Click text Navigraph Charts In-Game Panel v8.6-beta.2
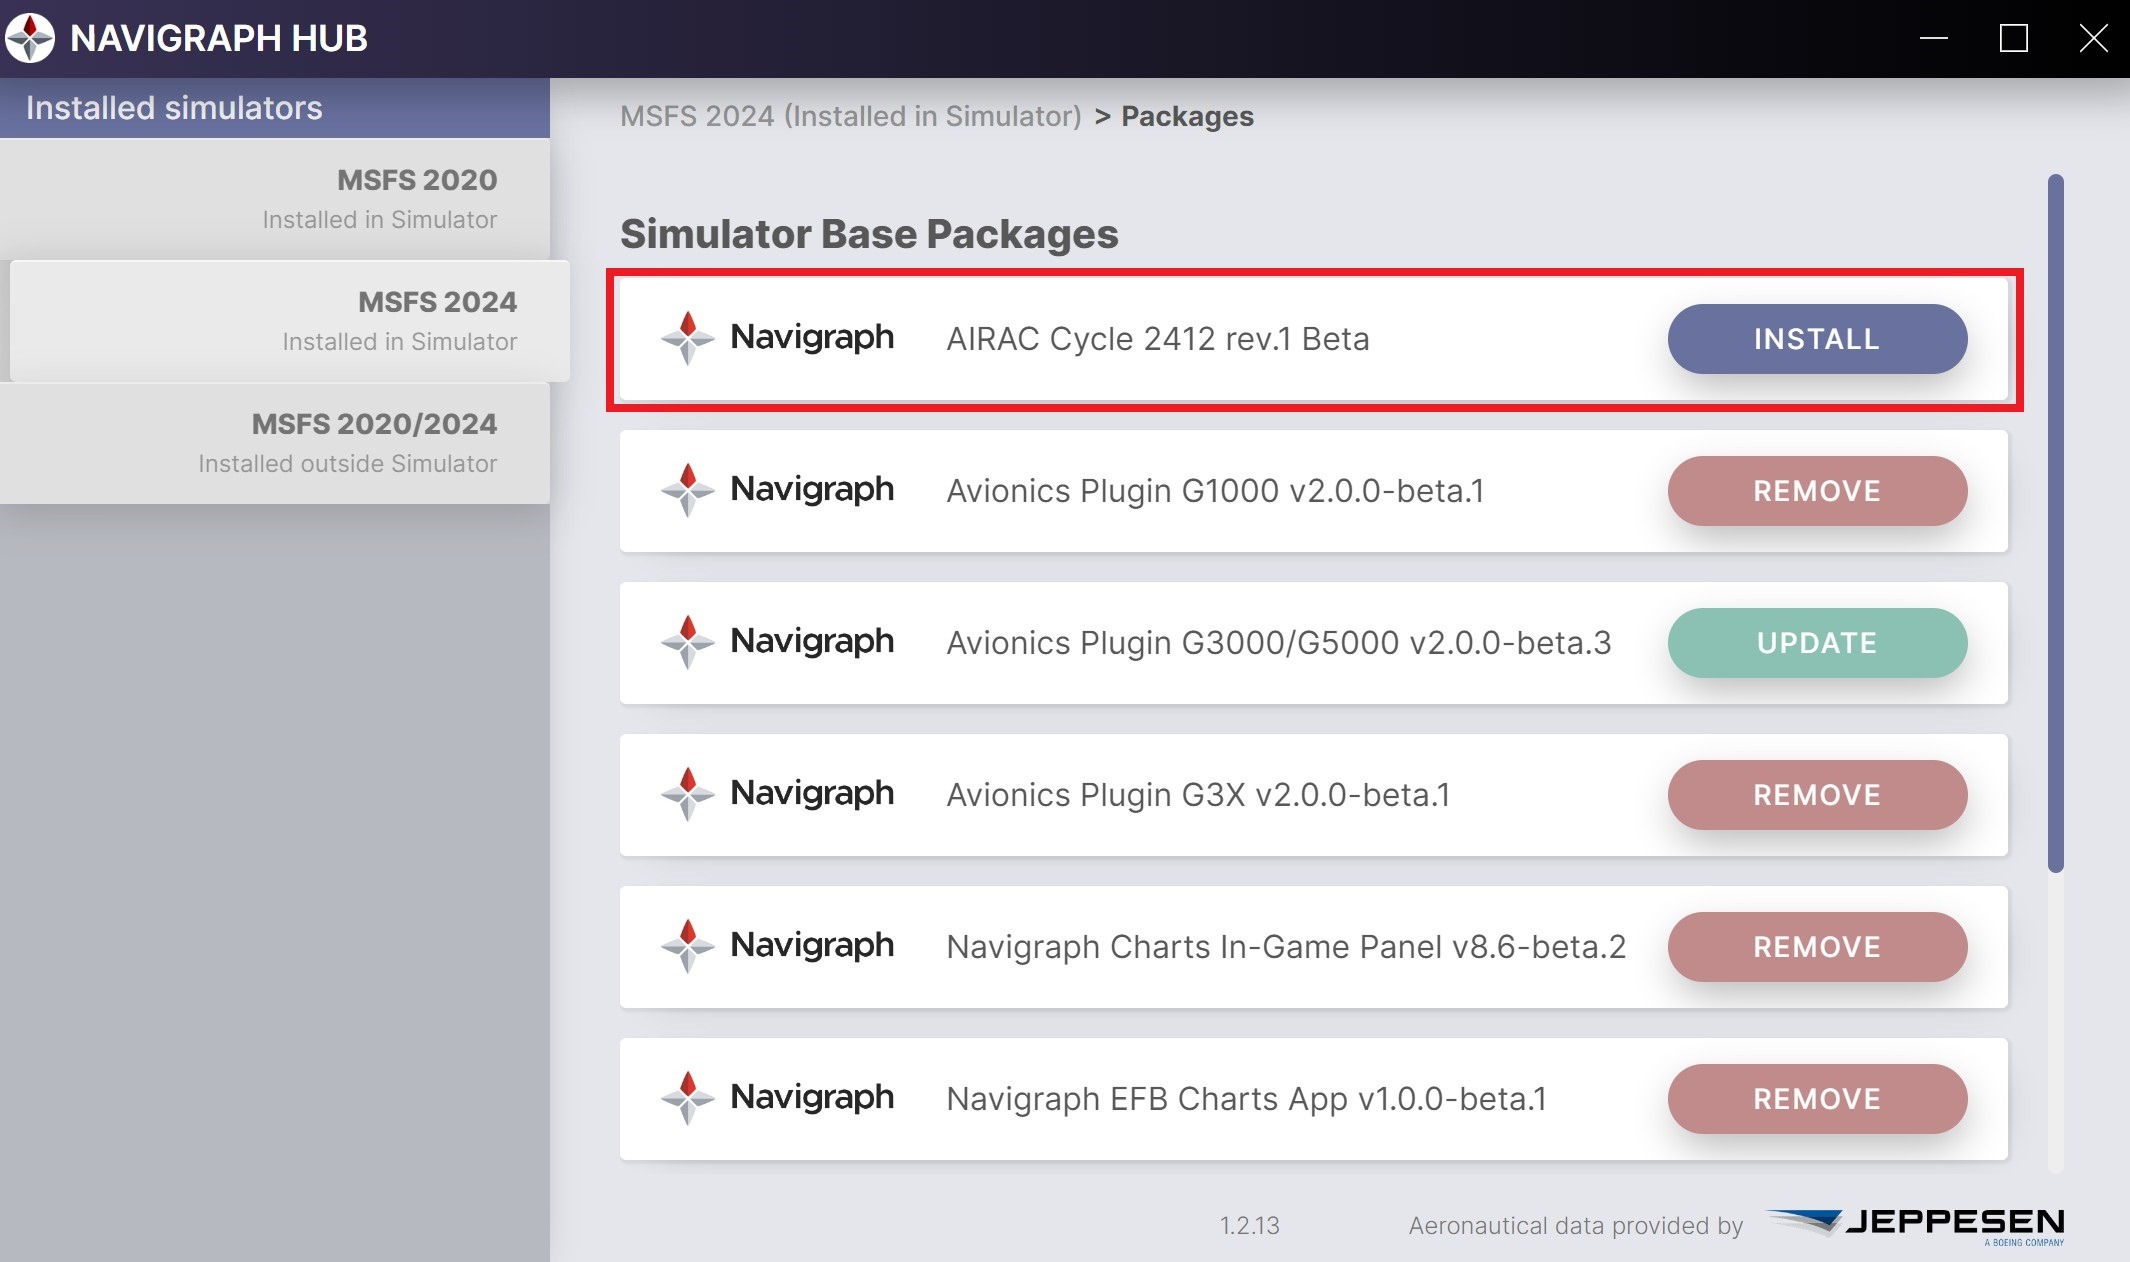Viewport: 2130px width, 1262px height. [1286, 947]
